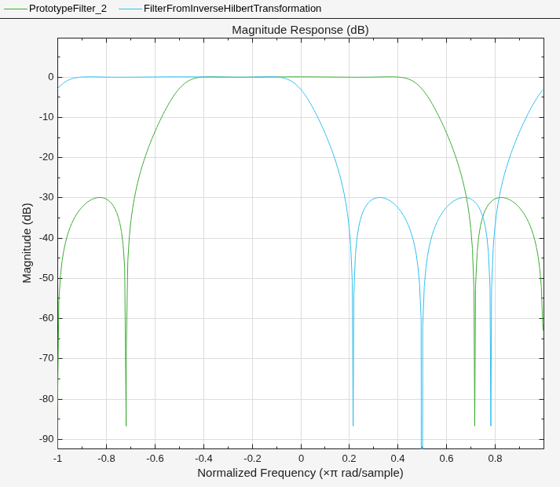
Task: Click the green sidelobe peak near -0.83
Action: coord(101,197)
